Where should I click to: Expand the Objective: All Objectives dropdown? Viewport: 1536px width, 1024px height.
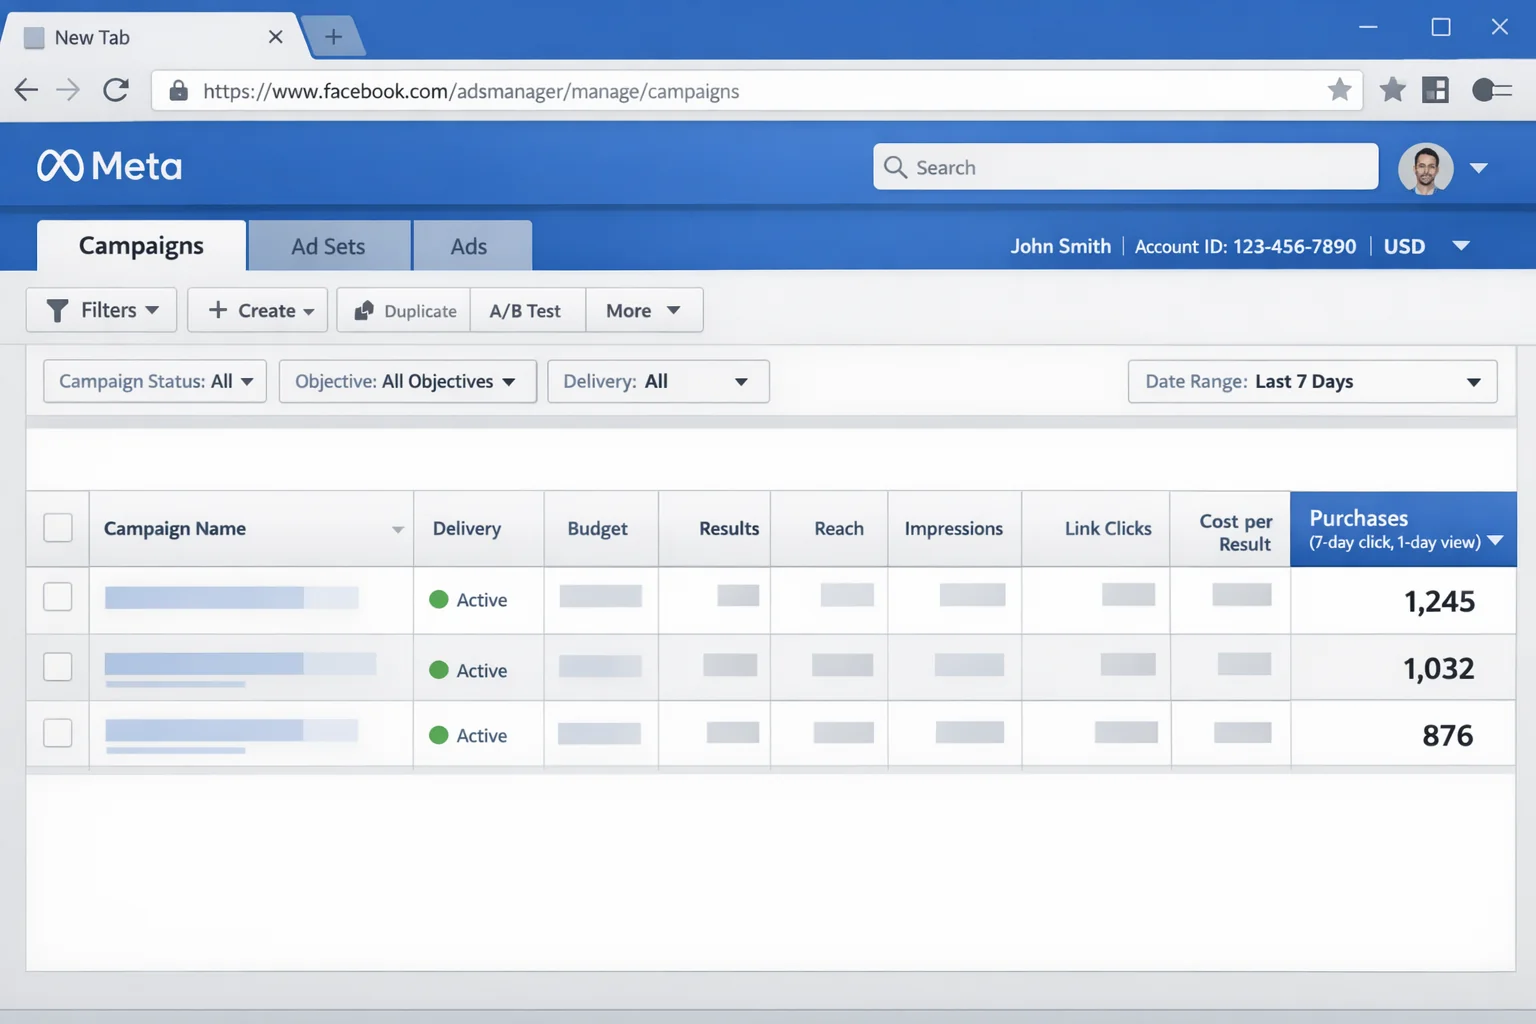point(407,381)
